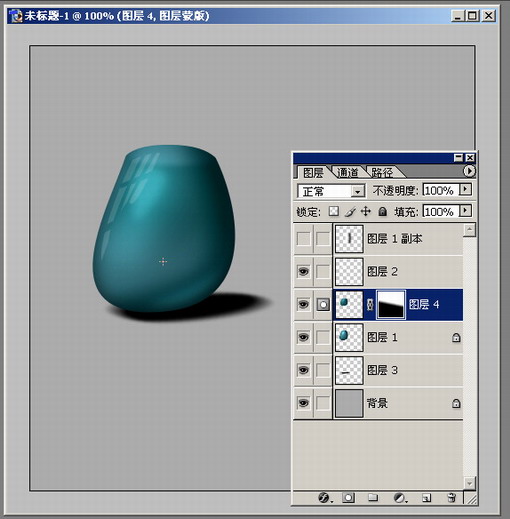Viewport: 510px width, 519px height.
Task: Select the 图层 1 layer thumbnail
Action: pos(349,337)
